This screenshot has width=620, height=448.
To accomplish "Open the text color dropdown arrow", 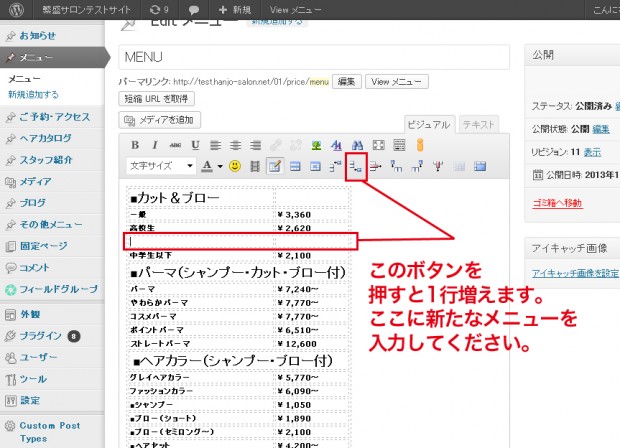I will (220, 166).
